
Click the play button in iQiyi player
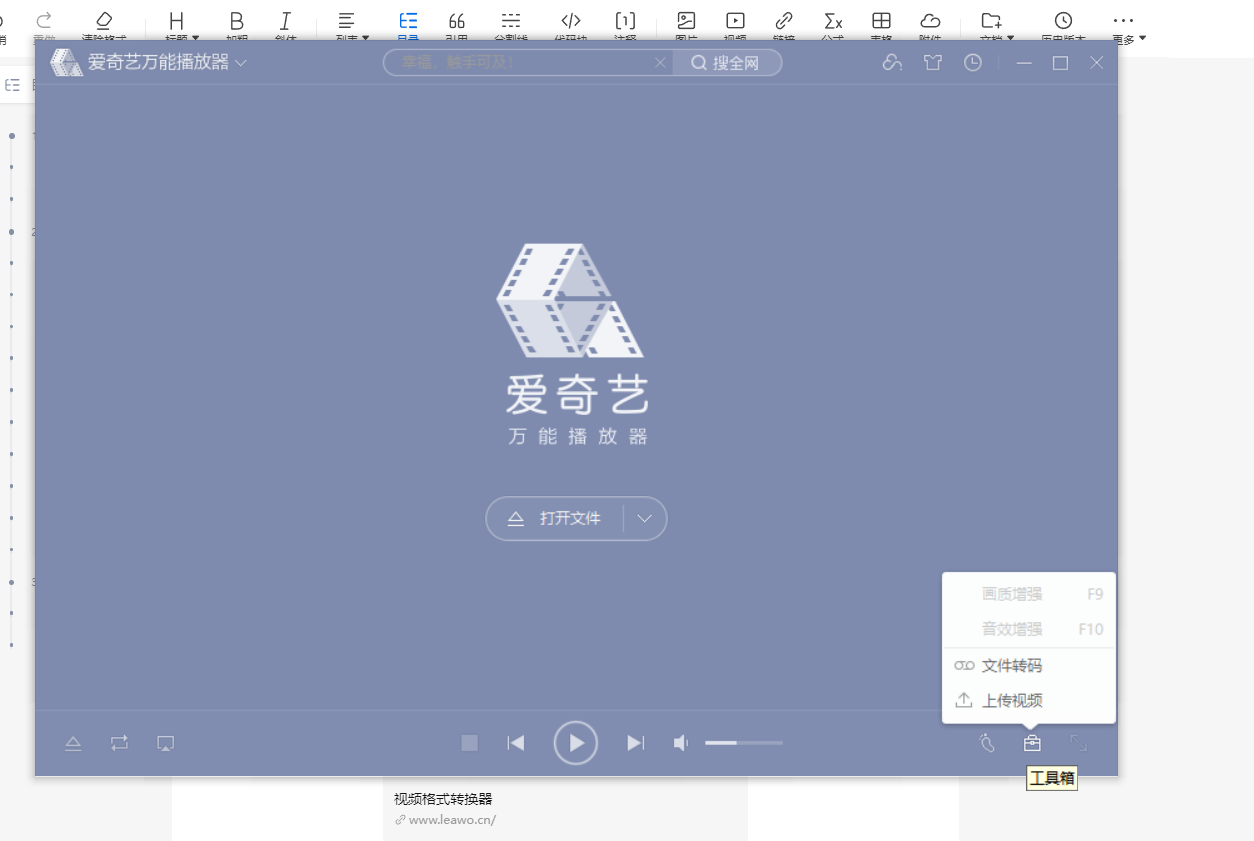point(576,743)
